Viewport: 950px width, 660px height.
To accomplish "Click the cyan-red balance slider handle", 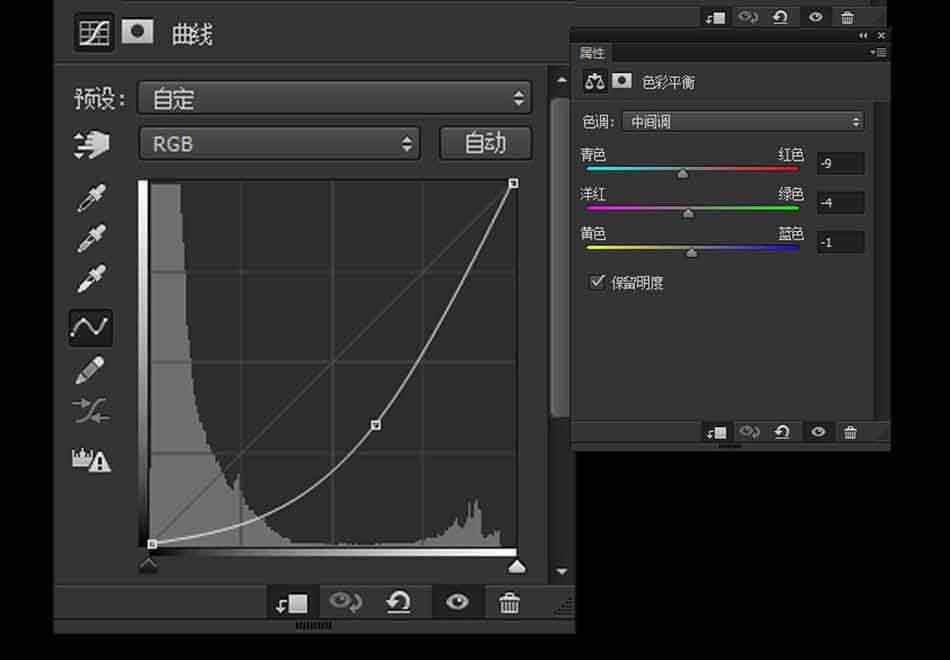I will tap(683, 174).
